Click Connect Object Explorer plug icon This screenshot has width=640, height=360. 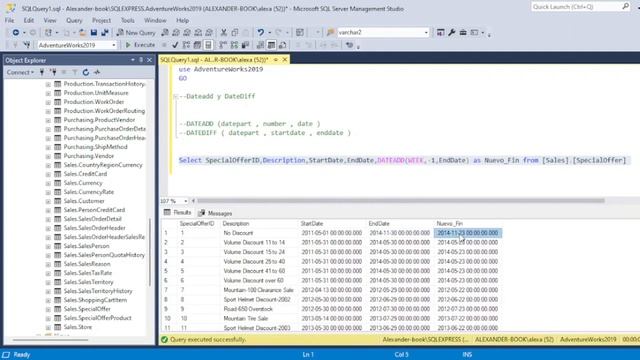click(42, 72)
